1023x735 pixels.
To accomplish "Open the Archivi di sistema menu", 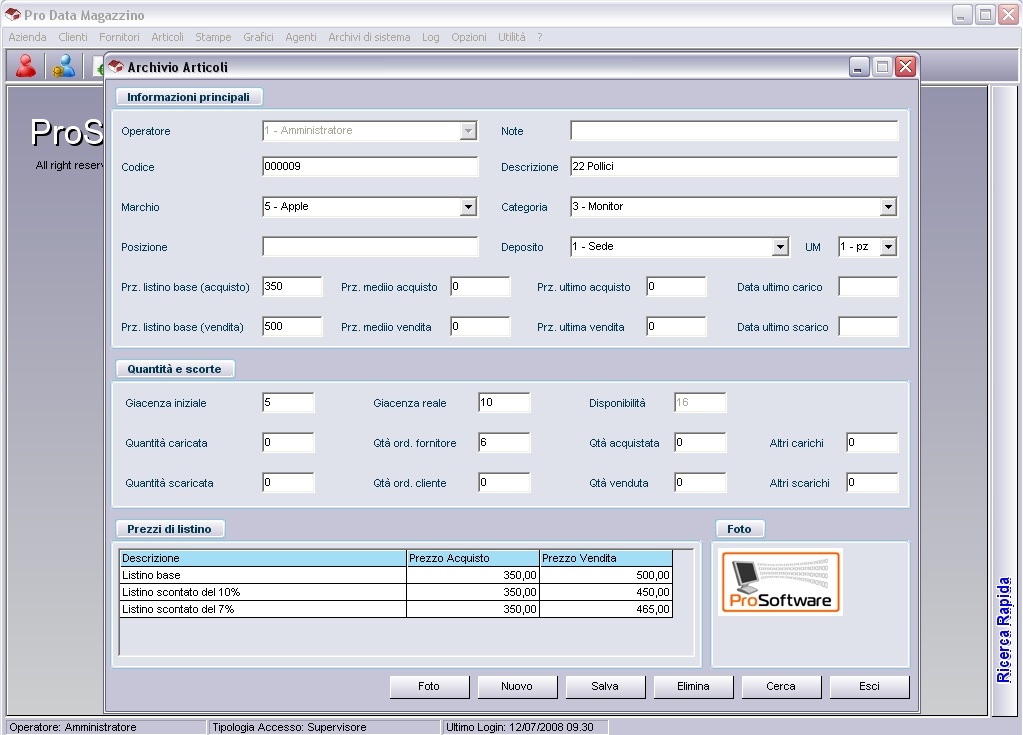I will (371, 36).
